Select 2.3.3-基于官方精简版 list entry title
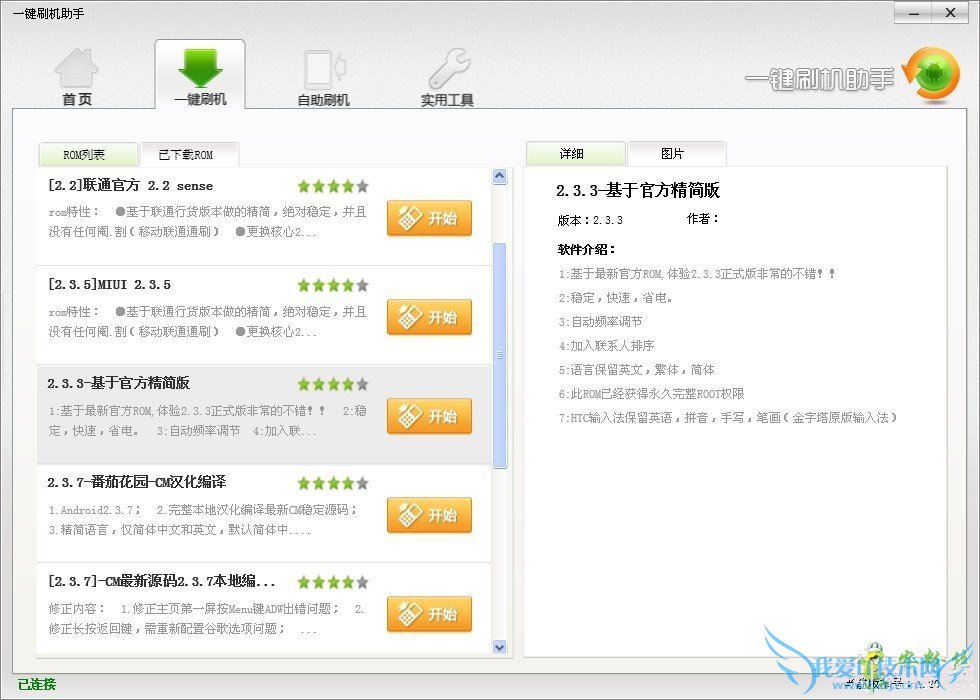Screen dimensions: 980x700 pos(118,383)
